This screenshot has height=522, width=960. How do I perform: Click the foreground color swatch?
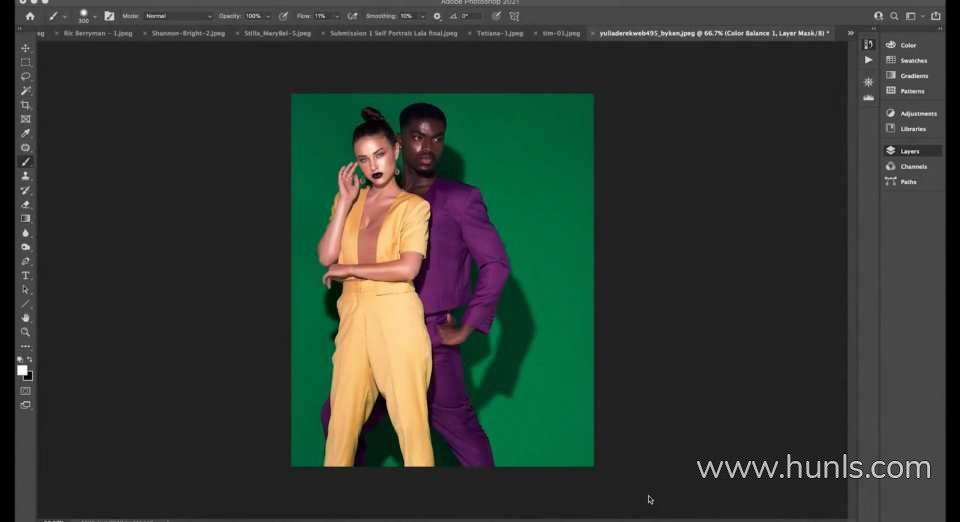click(x=22, y=370)
